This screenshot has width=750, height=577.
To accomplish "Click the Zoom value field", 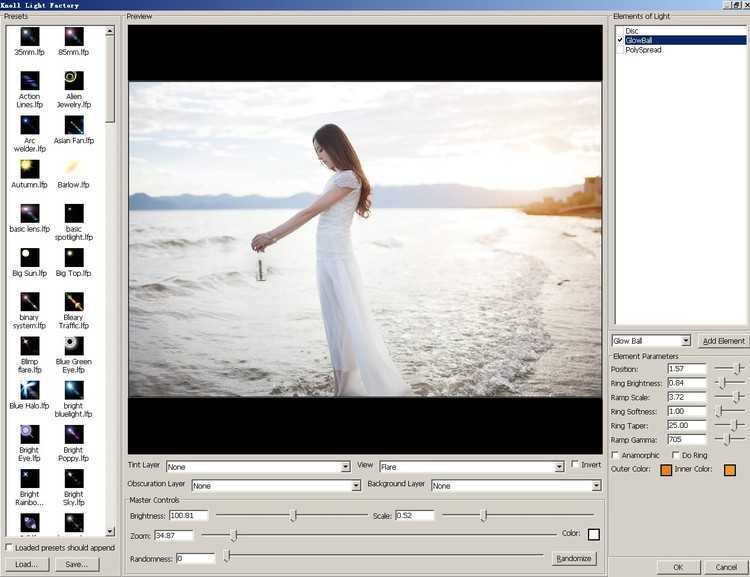I will pos(174,535).
